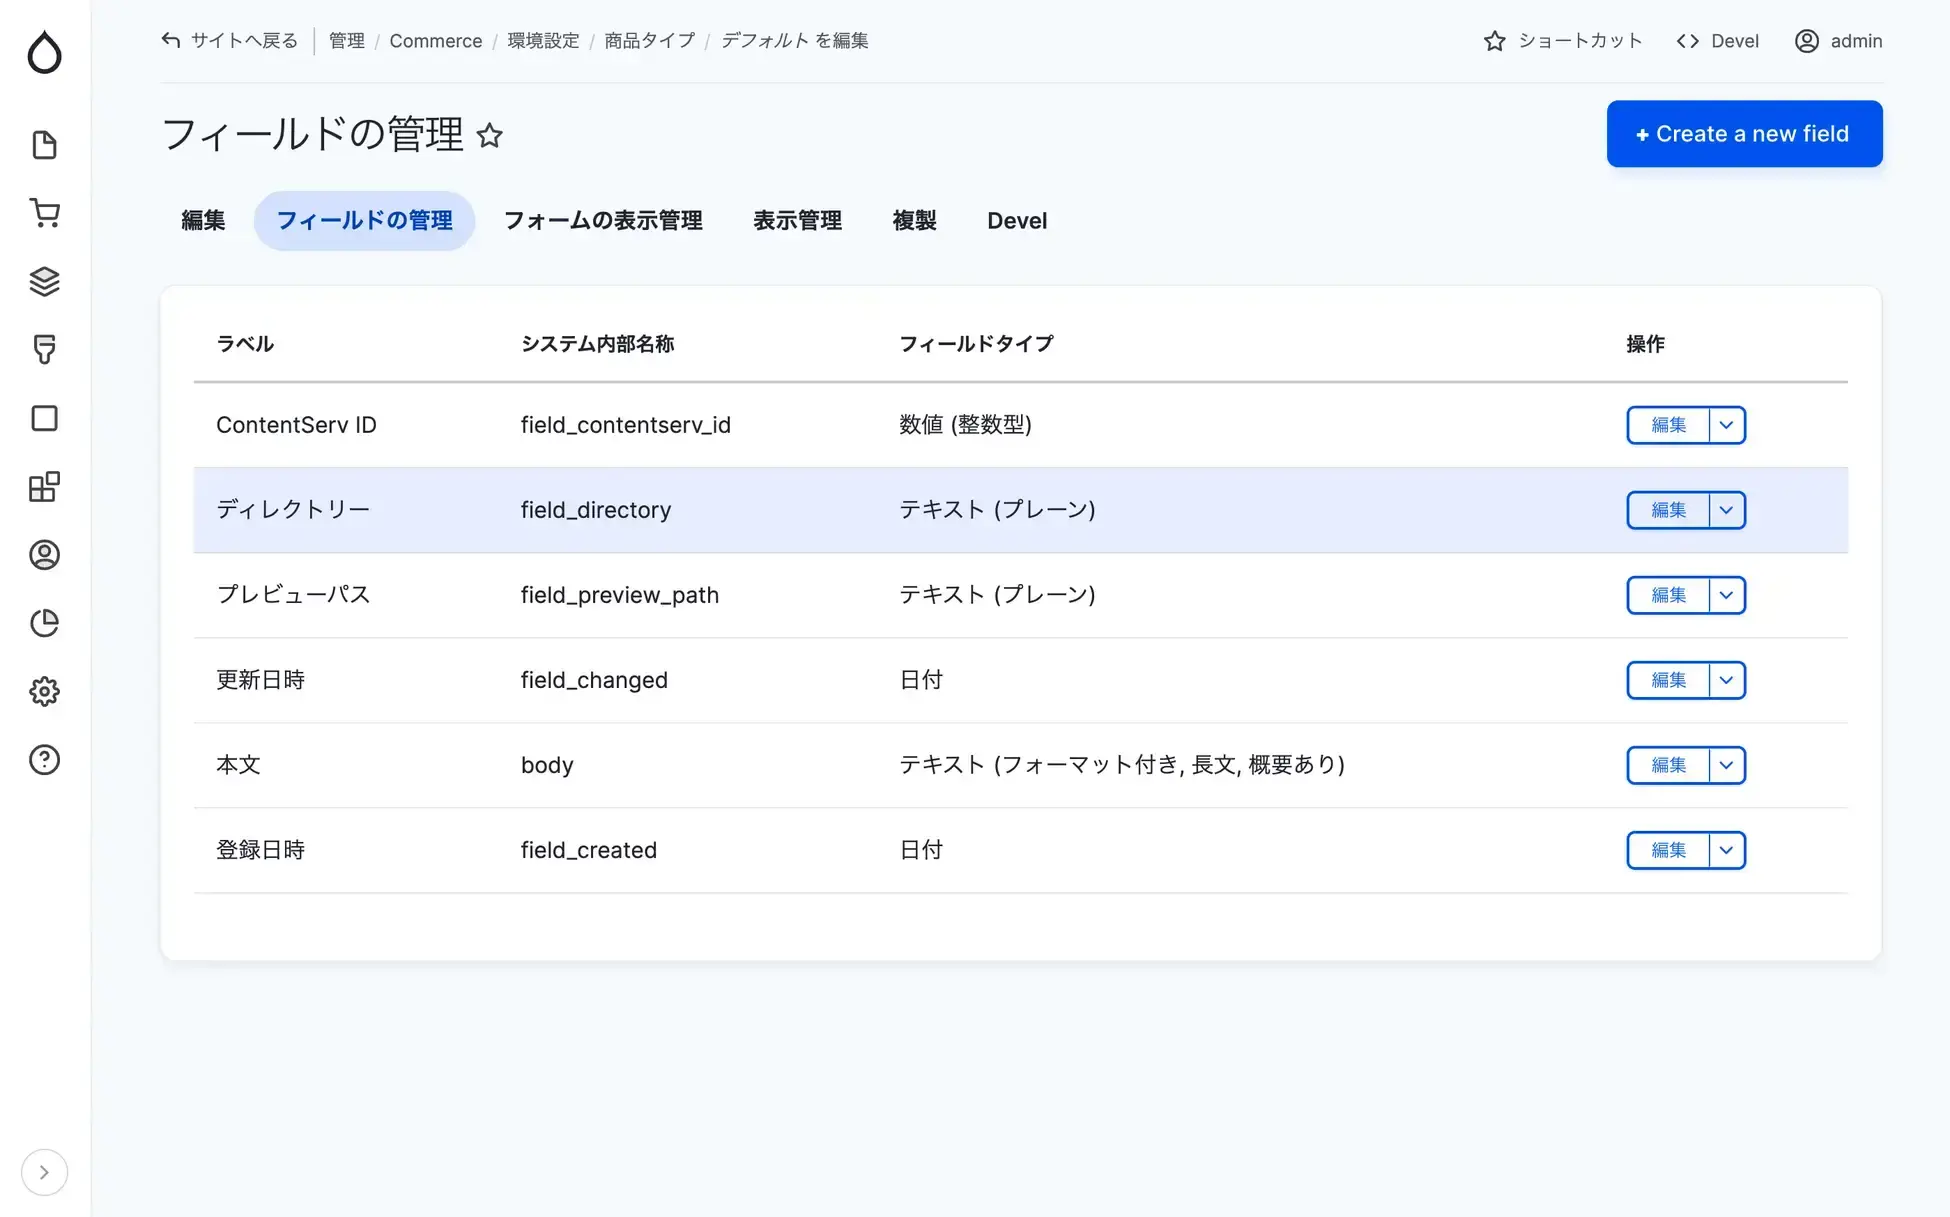Screen dimensions: 1950x1217
Task: Open 商品タイプ breadcrumb link
Action: pyautogui.click(x=649, y=41)
